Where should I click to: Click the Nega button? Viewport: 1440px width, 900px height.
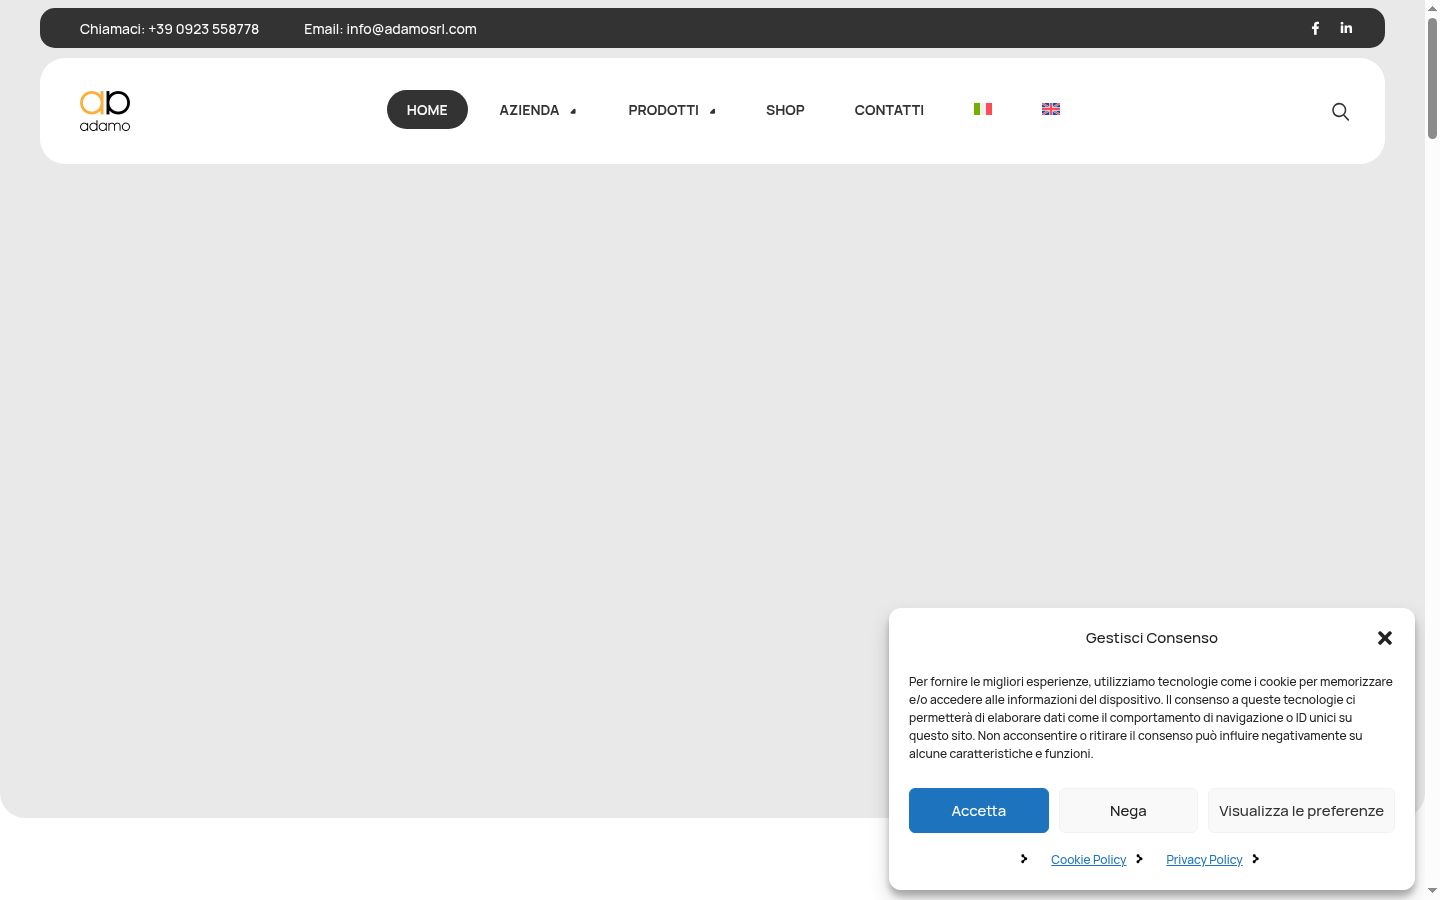coord(1128,811)
